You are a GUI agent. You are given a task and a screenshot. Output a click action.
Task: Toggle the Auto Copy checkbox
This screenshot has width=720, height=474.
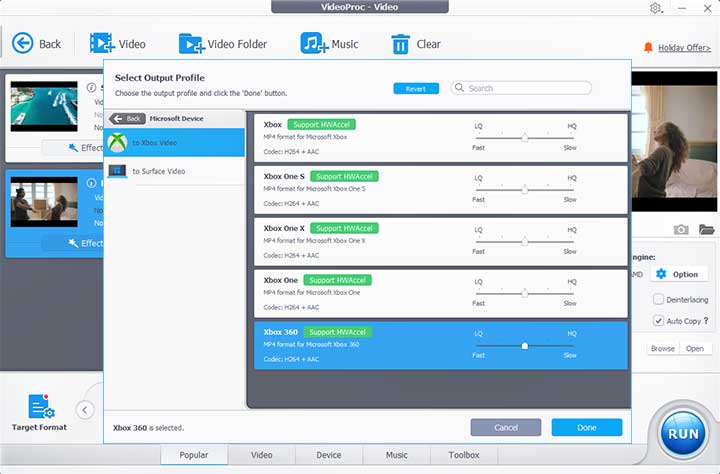point(658,321)
